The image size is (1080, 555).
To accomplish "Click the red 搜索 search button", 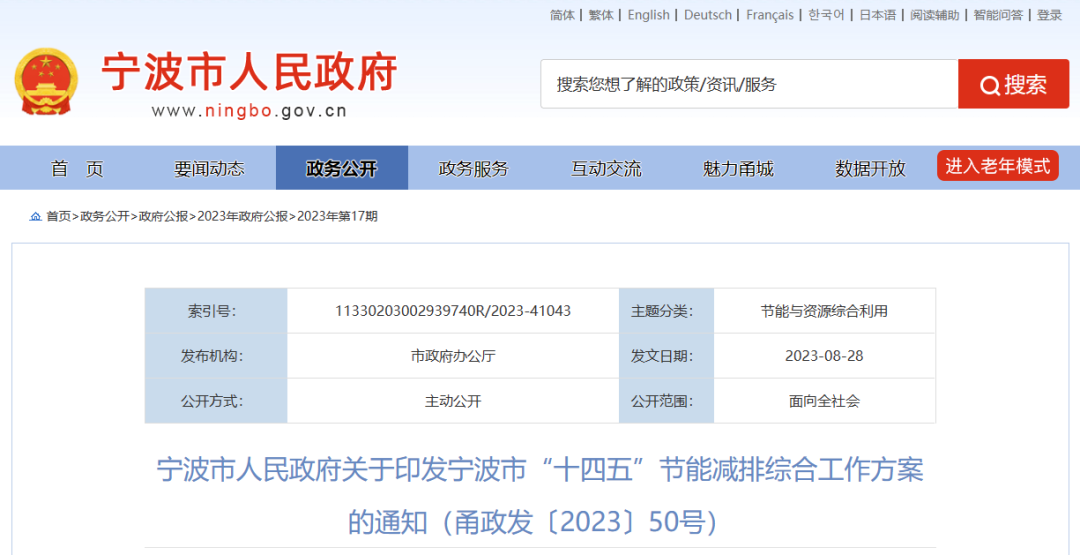I will pos(1012,84).
